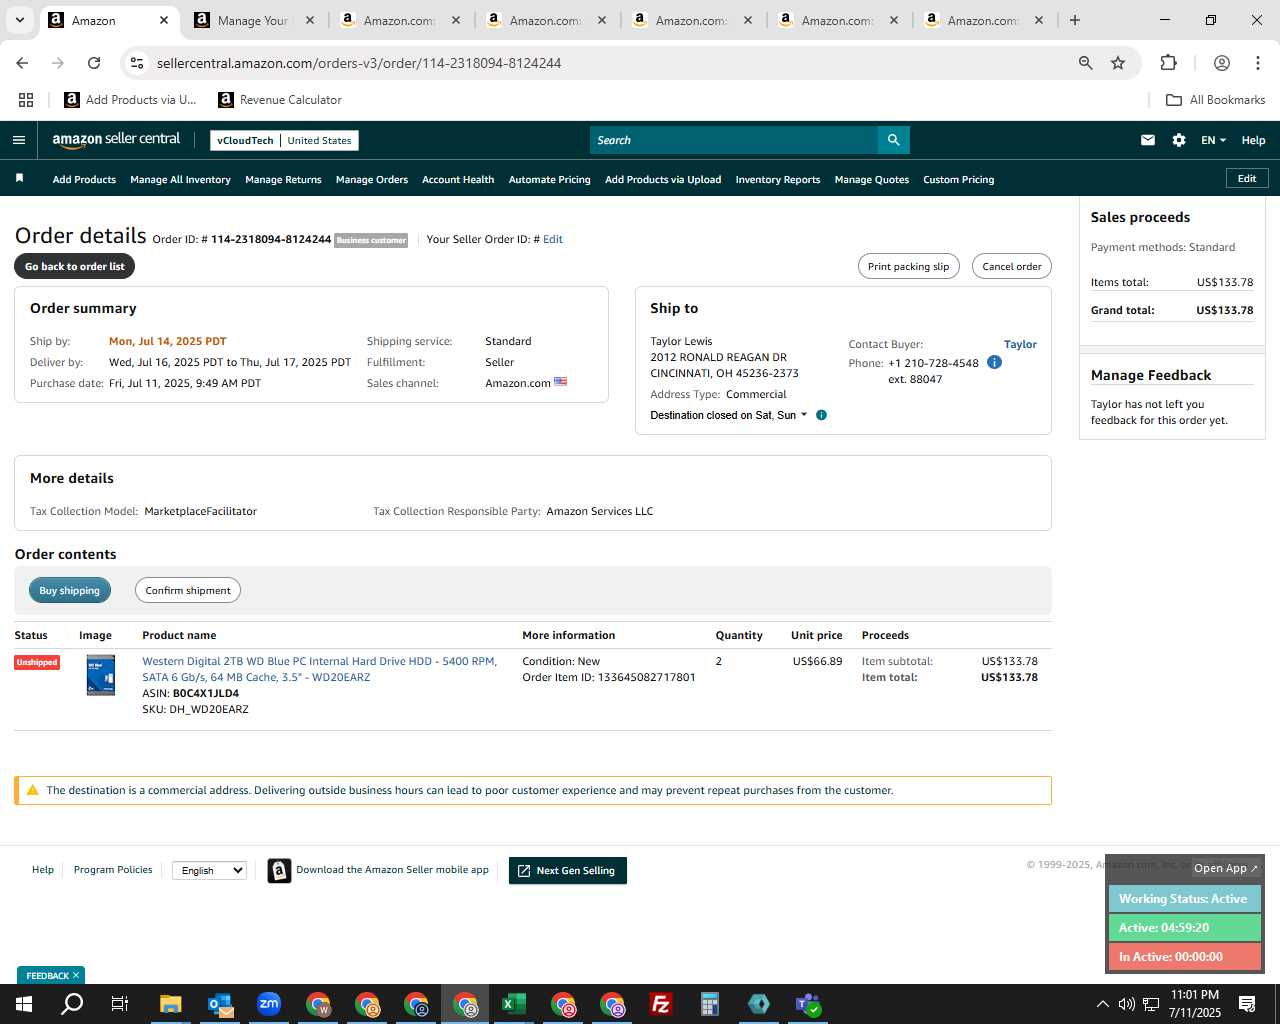1280x1024 pixels.
Task: Click the site information icon in the address bar
Action: click(137, 63)
